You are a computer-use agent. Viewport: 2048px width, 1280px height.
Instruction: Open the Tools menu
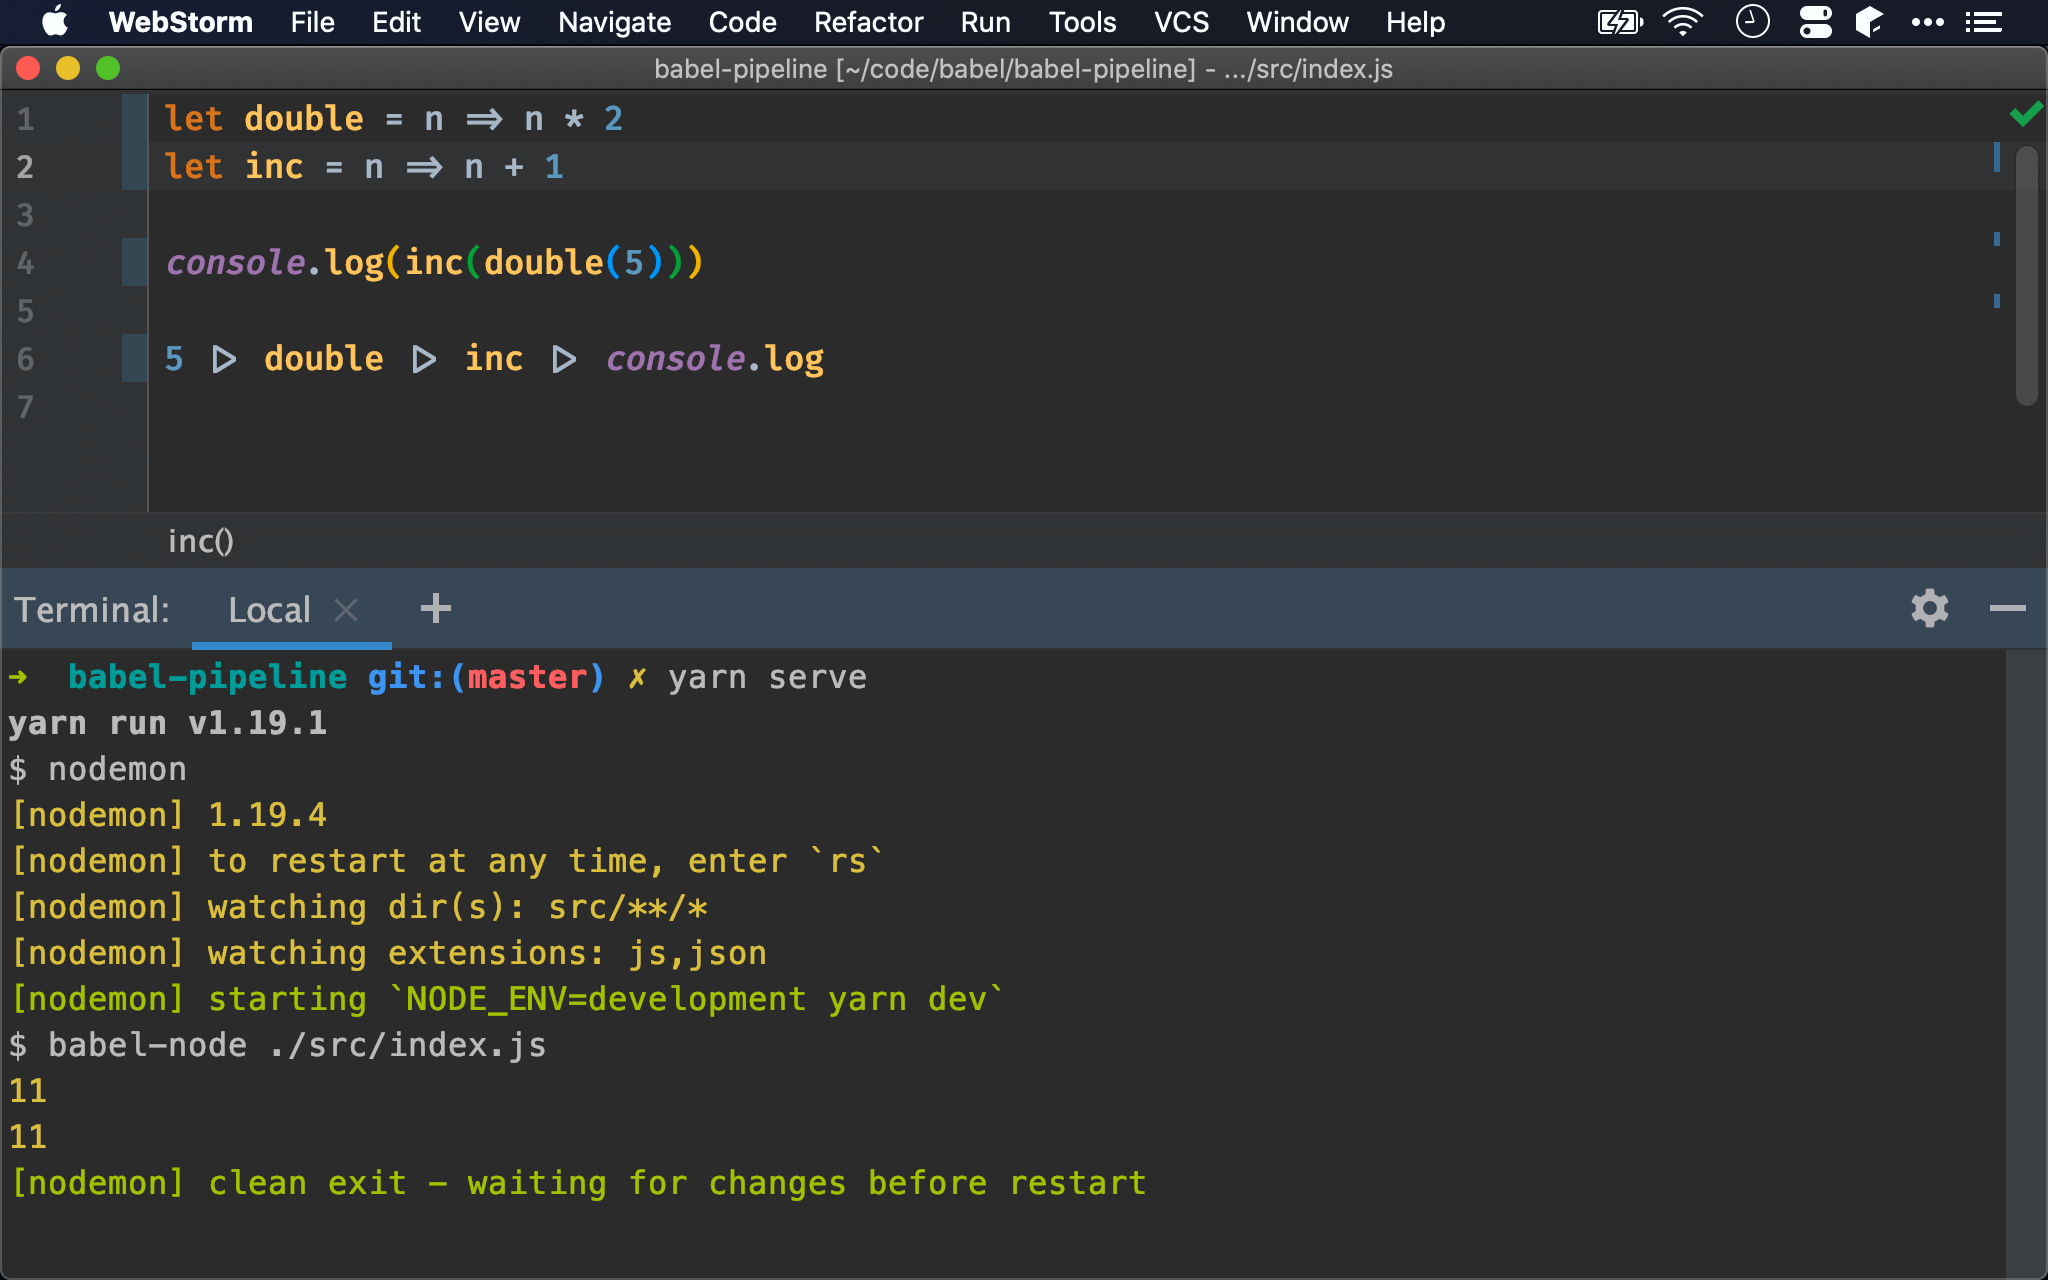click(x=1082, y=22)
